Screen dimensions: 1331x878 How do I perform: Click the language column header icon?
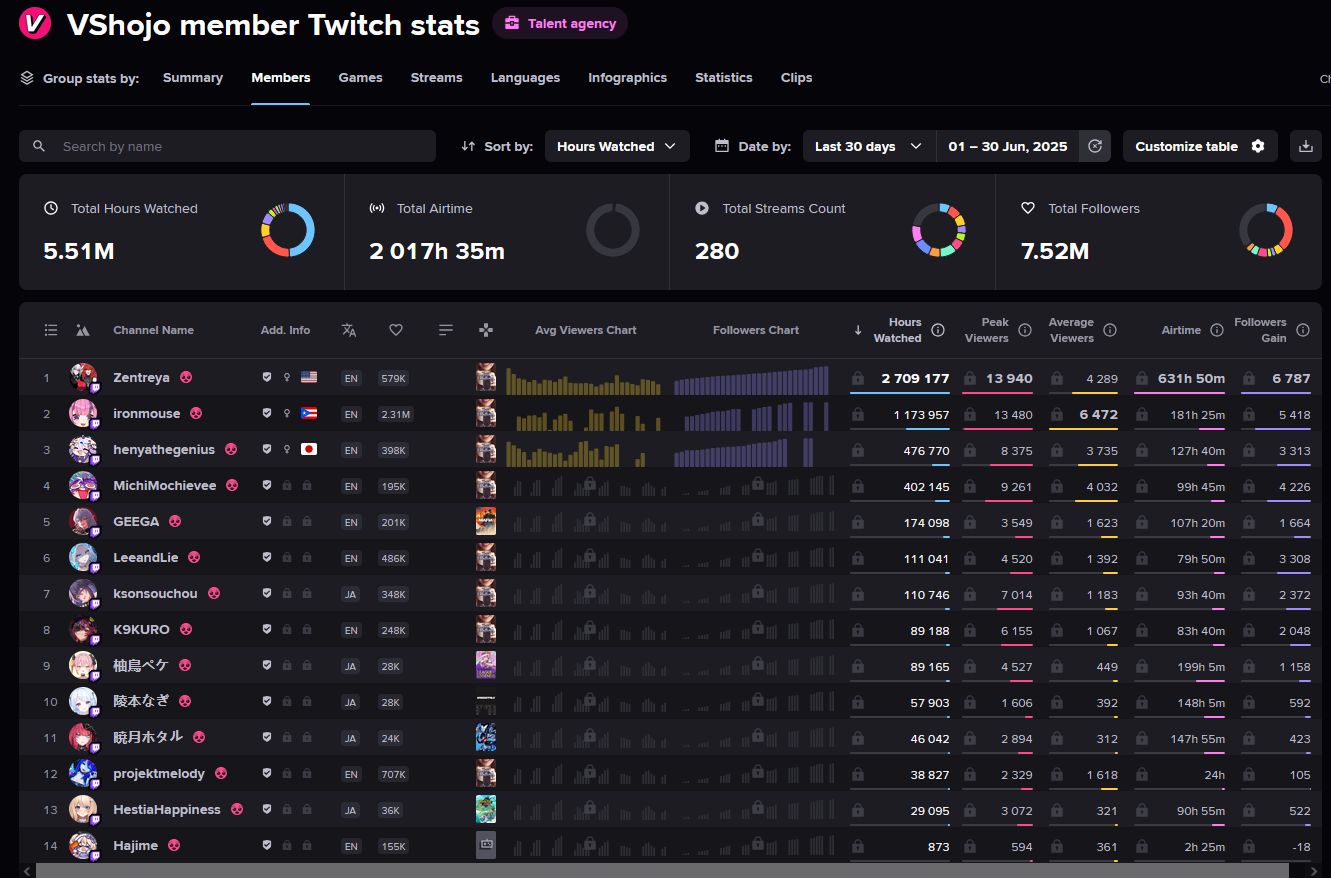click(349, 330)
